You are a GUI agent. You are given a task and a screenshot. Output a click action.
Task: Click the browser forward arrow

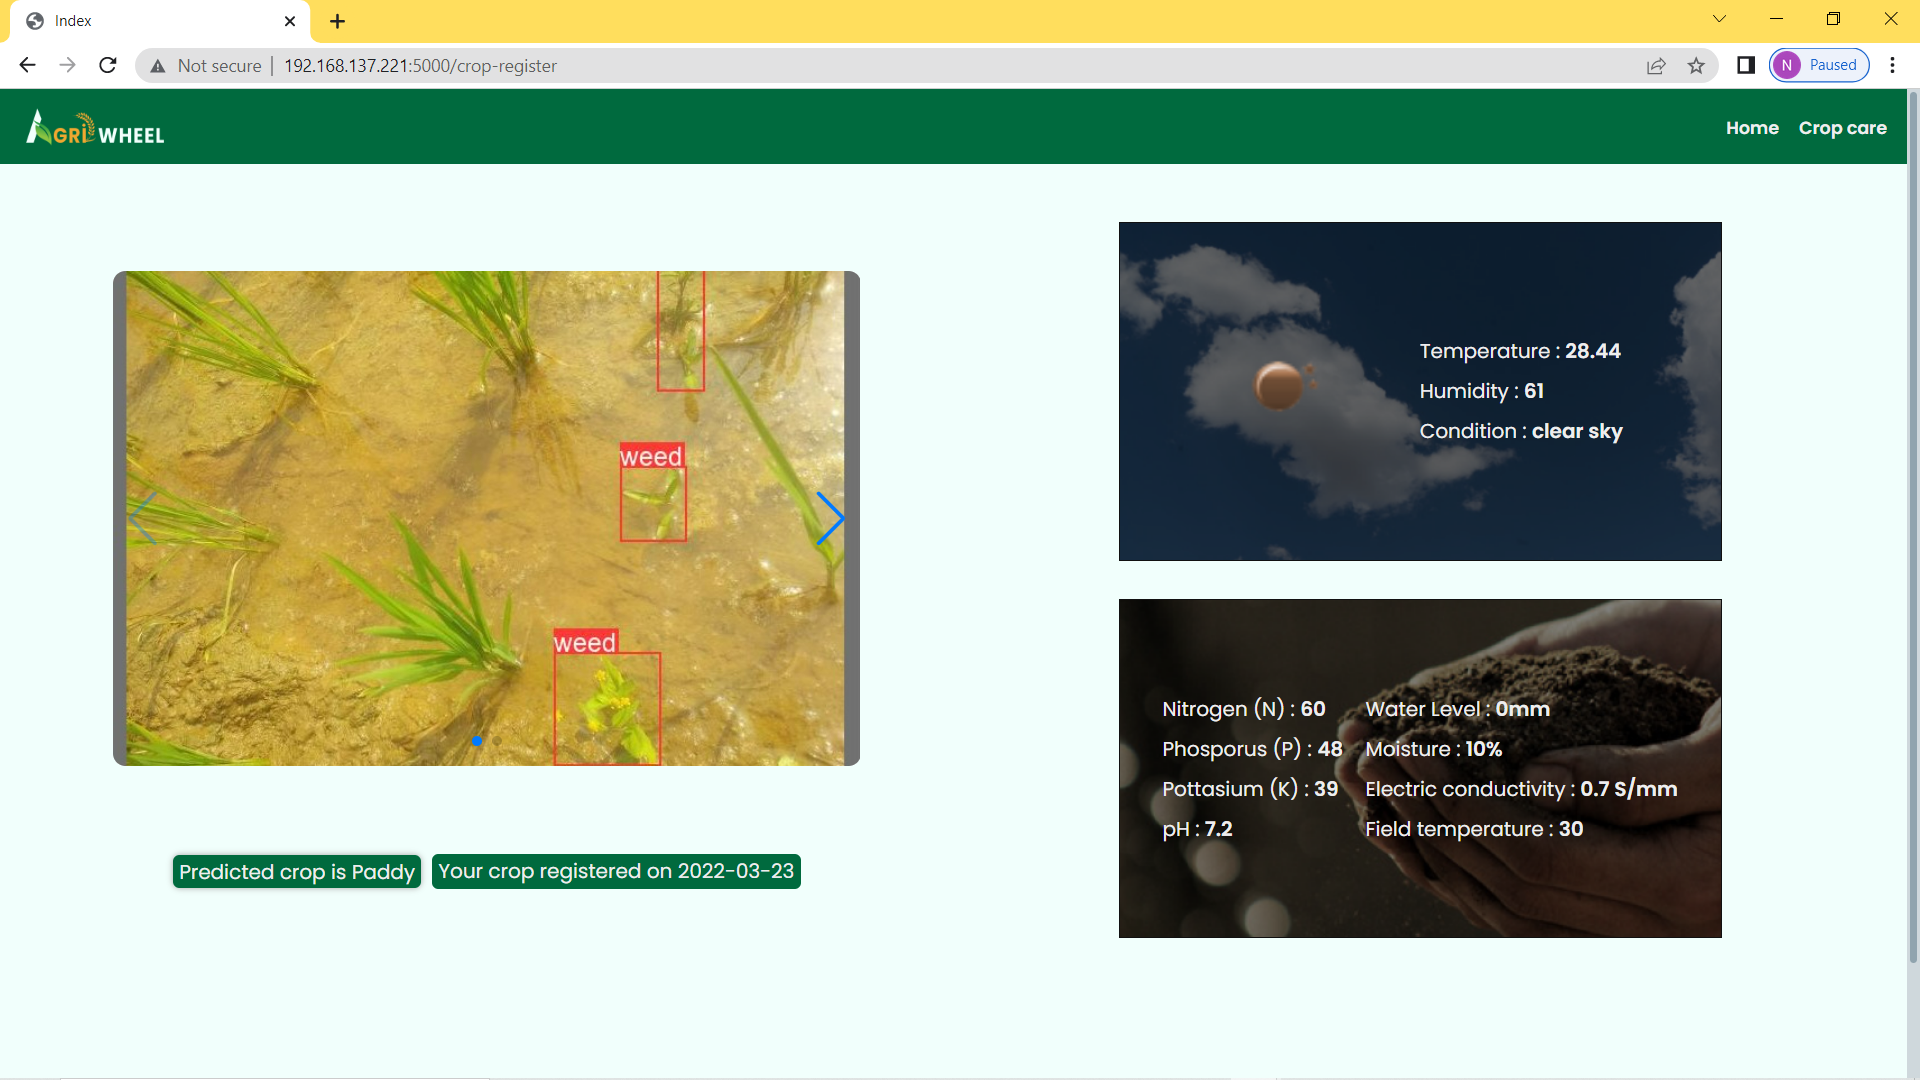point(67,65)
